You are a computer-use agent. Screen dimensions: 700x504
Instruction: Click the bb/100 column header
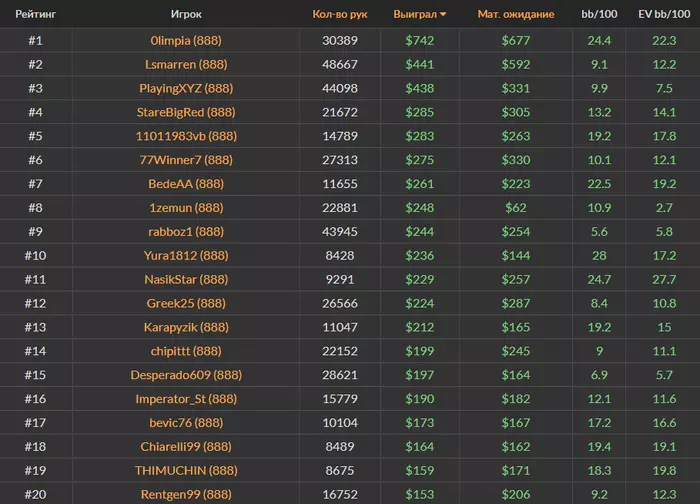pyautogui.click(x=599, y=14)
